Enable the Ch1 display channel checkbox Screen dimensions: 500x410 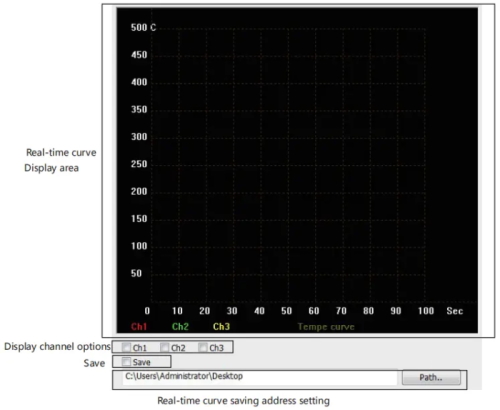point(126,347)
